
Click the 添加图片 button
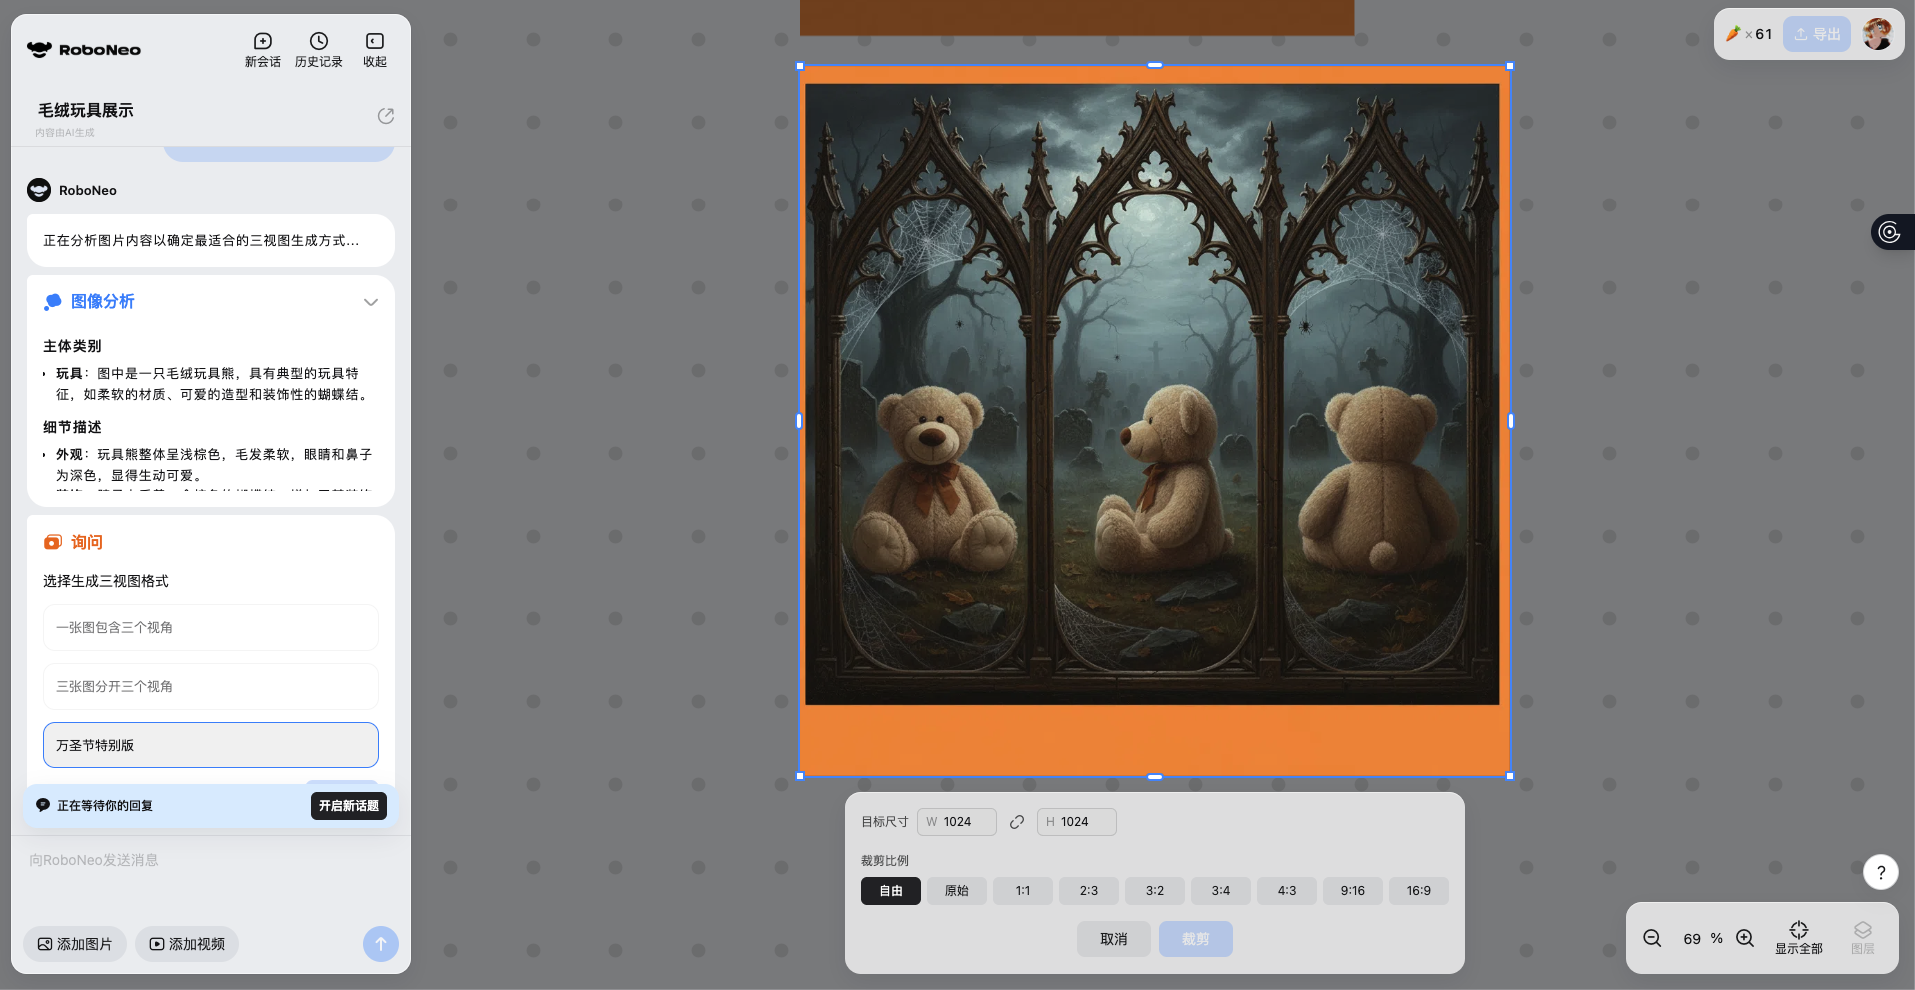75,944
